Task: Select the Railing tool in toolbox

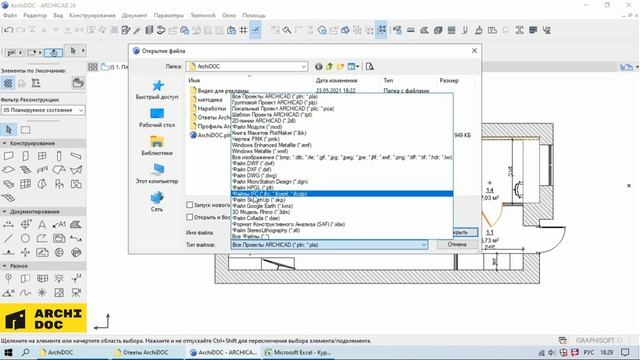Action: [x=42, y=170]
